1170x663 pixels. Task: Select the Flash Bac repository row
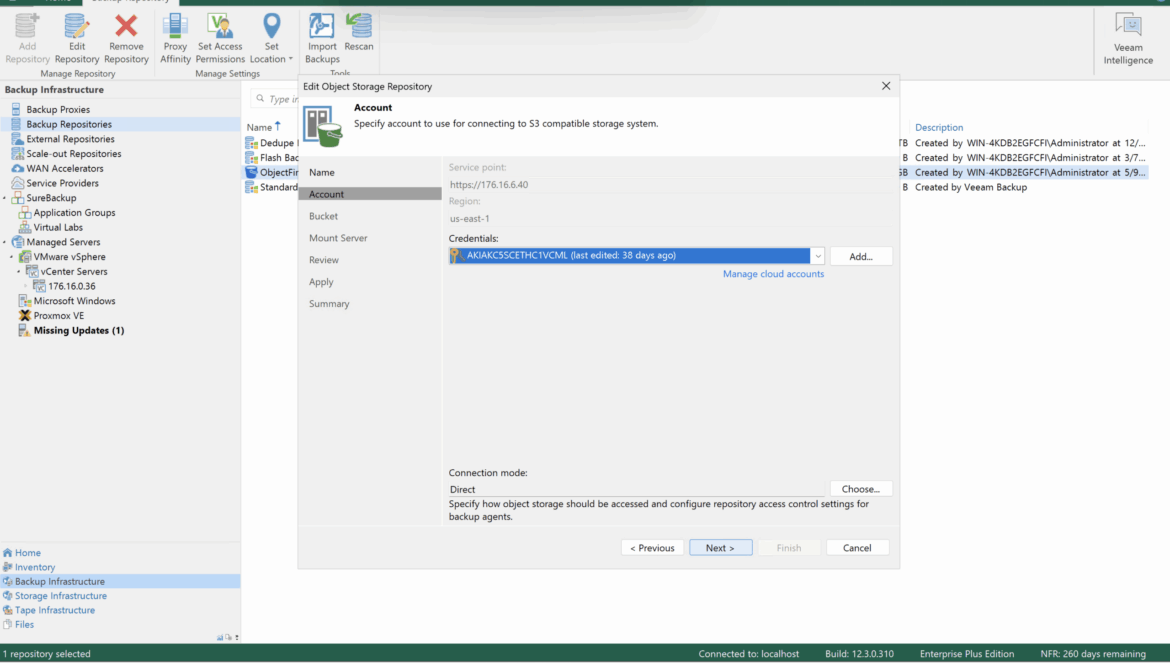tap(272, 158)
